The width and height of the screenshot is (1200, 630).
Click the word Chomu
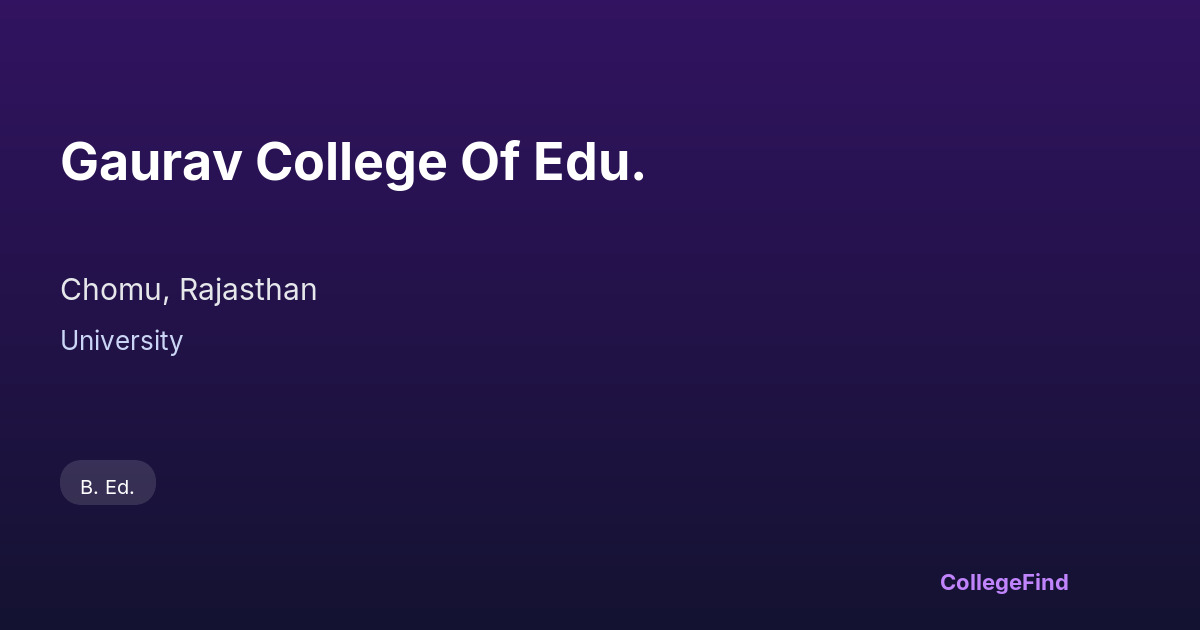point(113,290)
